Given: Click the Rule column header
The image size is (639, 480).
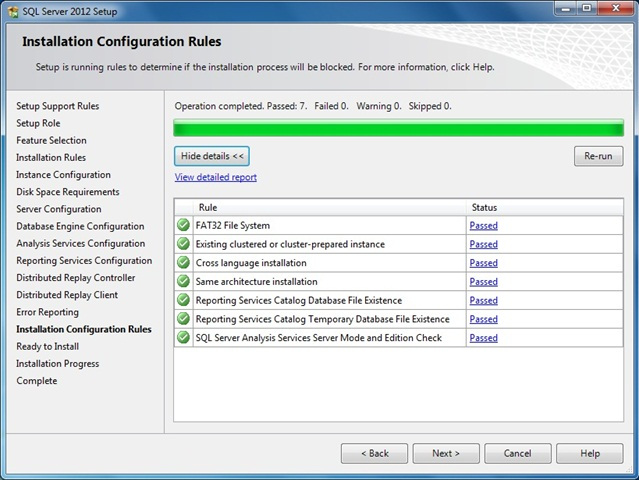Looking at the screenshot, I should [208, 207].
